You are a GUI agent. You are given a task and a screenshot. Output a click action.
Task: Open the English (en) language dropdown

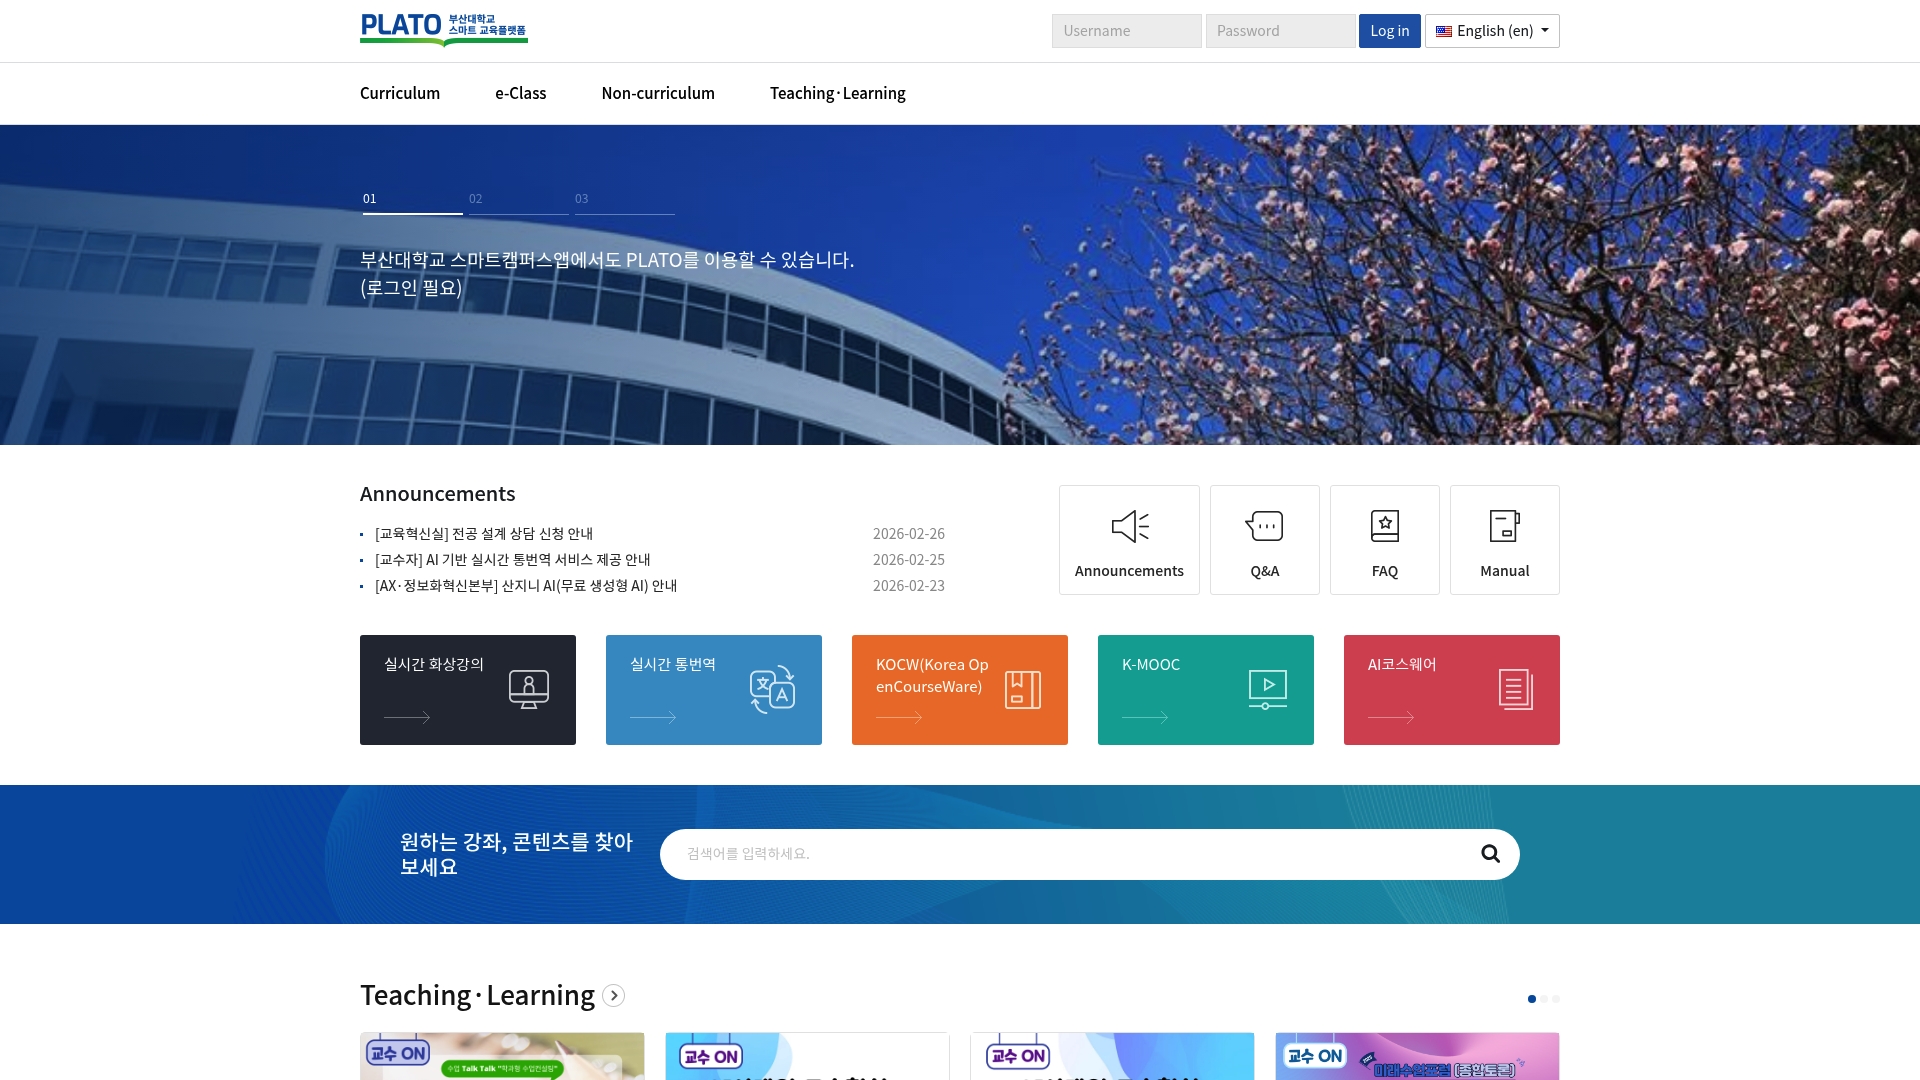coord(1491,31)
